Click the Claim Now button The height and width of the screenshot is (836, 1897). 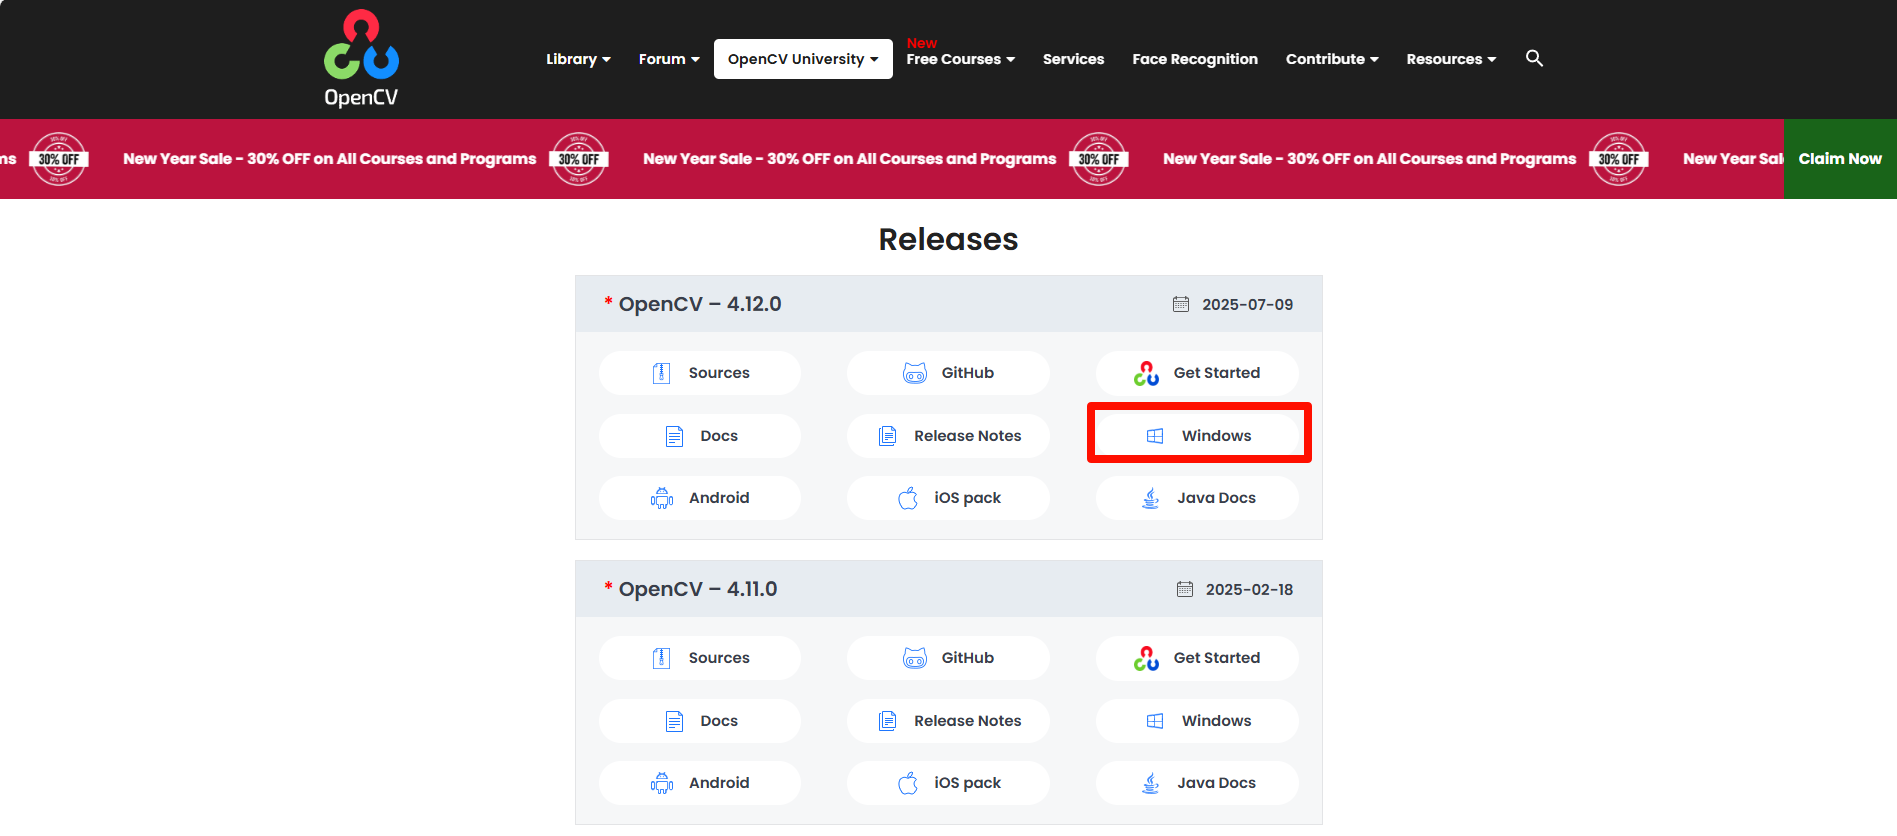pyautogui.click(x=1840, y=159)
